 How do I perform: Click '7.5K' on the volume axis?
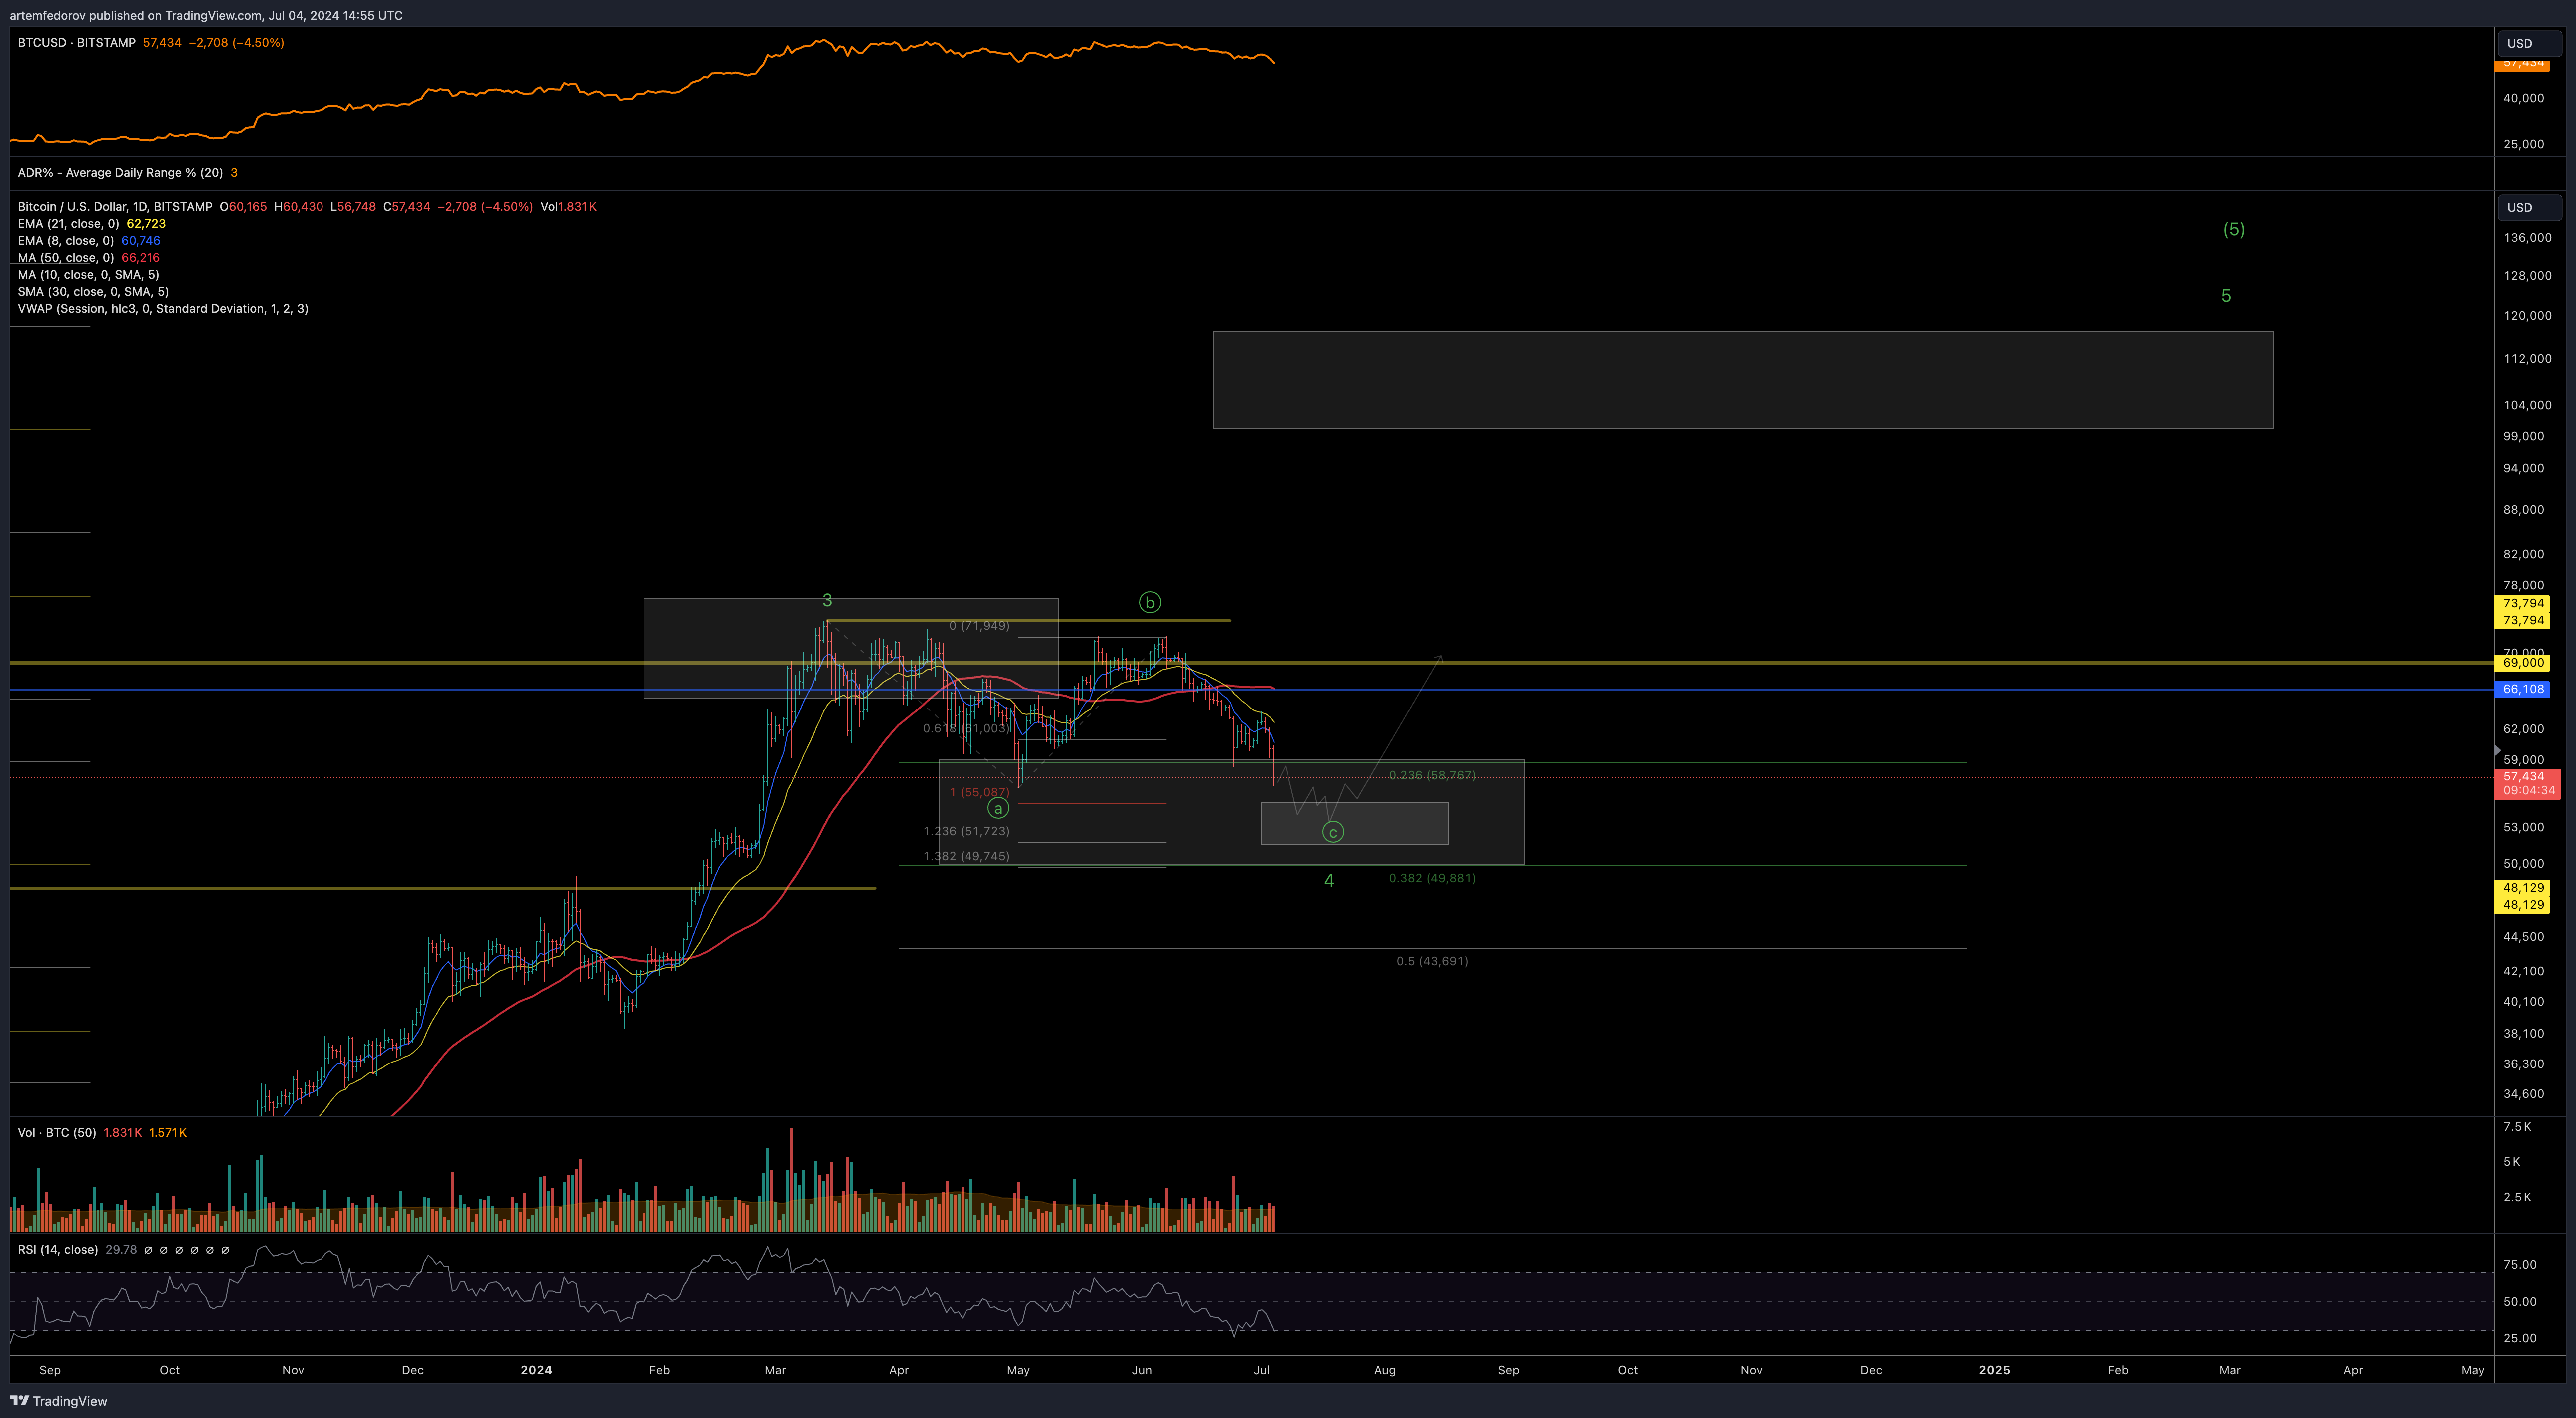click(x=2517, y=1127)
